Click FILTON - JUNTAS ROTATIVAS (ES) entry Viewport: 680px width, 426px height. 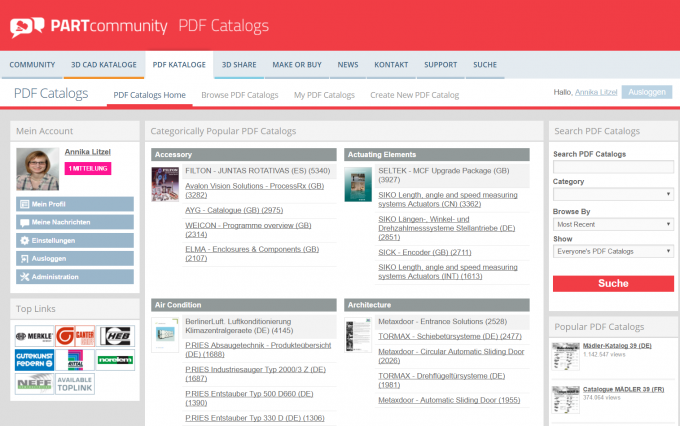pyautogui.click(x=258, y=171)
